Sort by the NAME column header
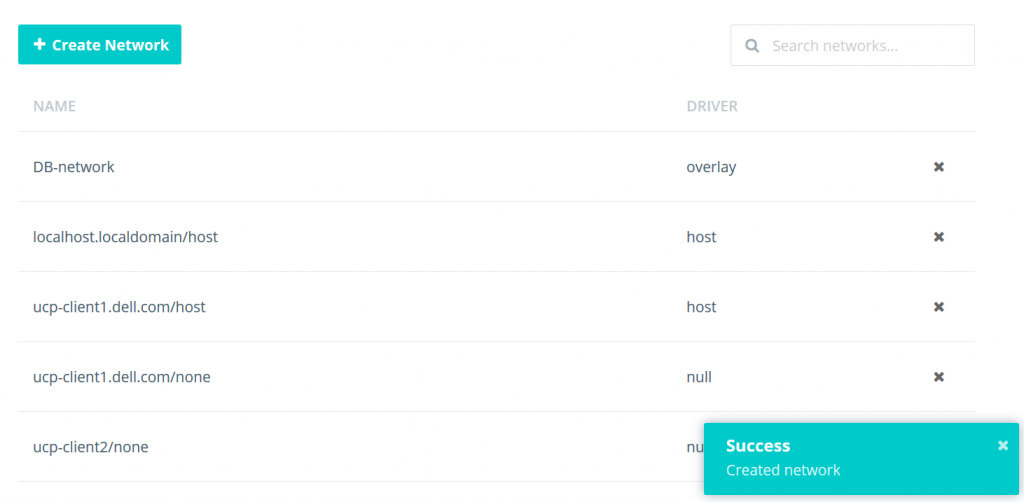The height and width of the screenshot is (502, 1024). 54,106
